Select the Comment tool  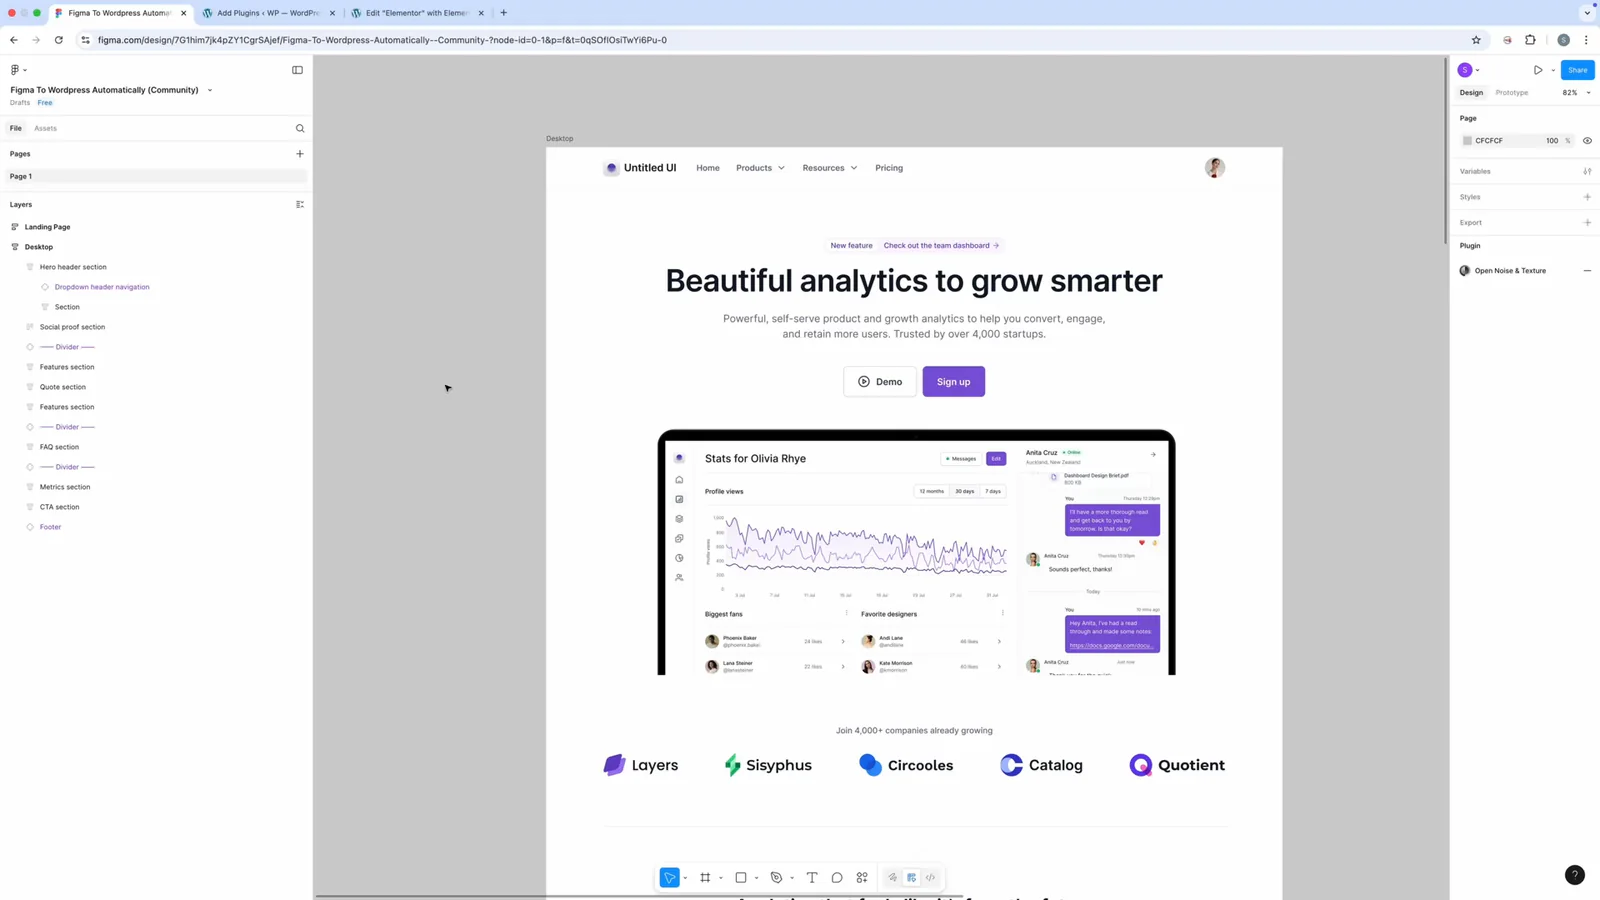point(837,878)
